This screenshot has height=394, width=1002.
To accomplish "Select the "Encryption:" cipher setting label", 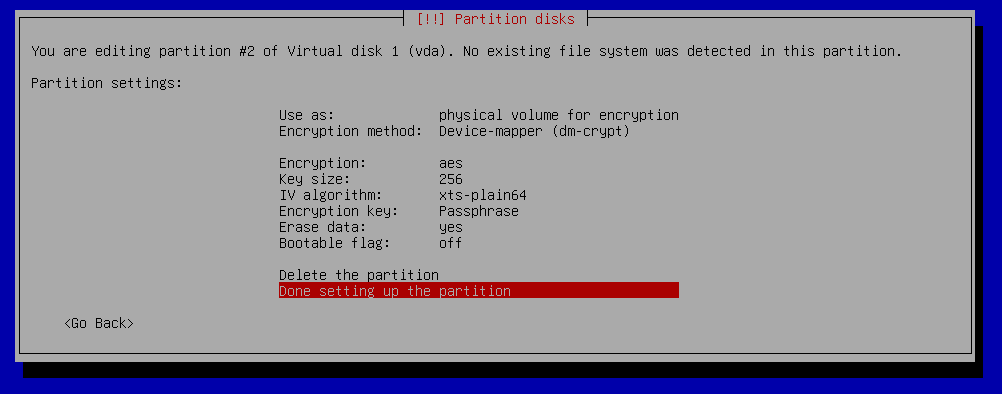I will [323, 163].
